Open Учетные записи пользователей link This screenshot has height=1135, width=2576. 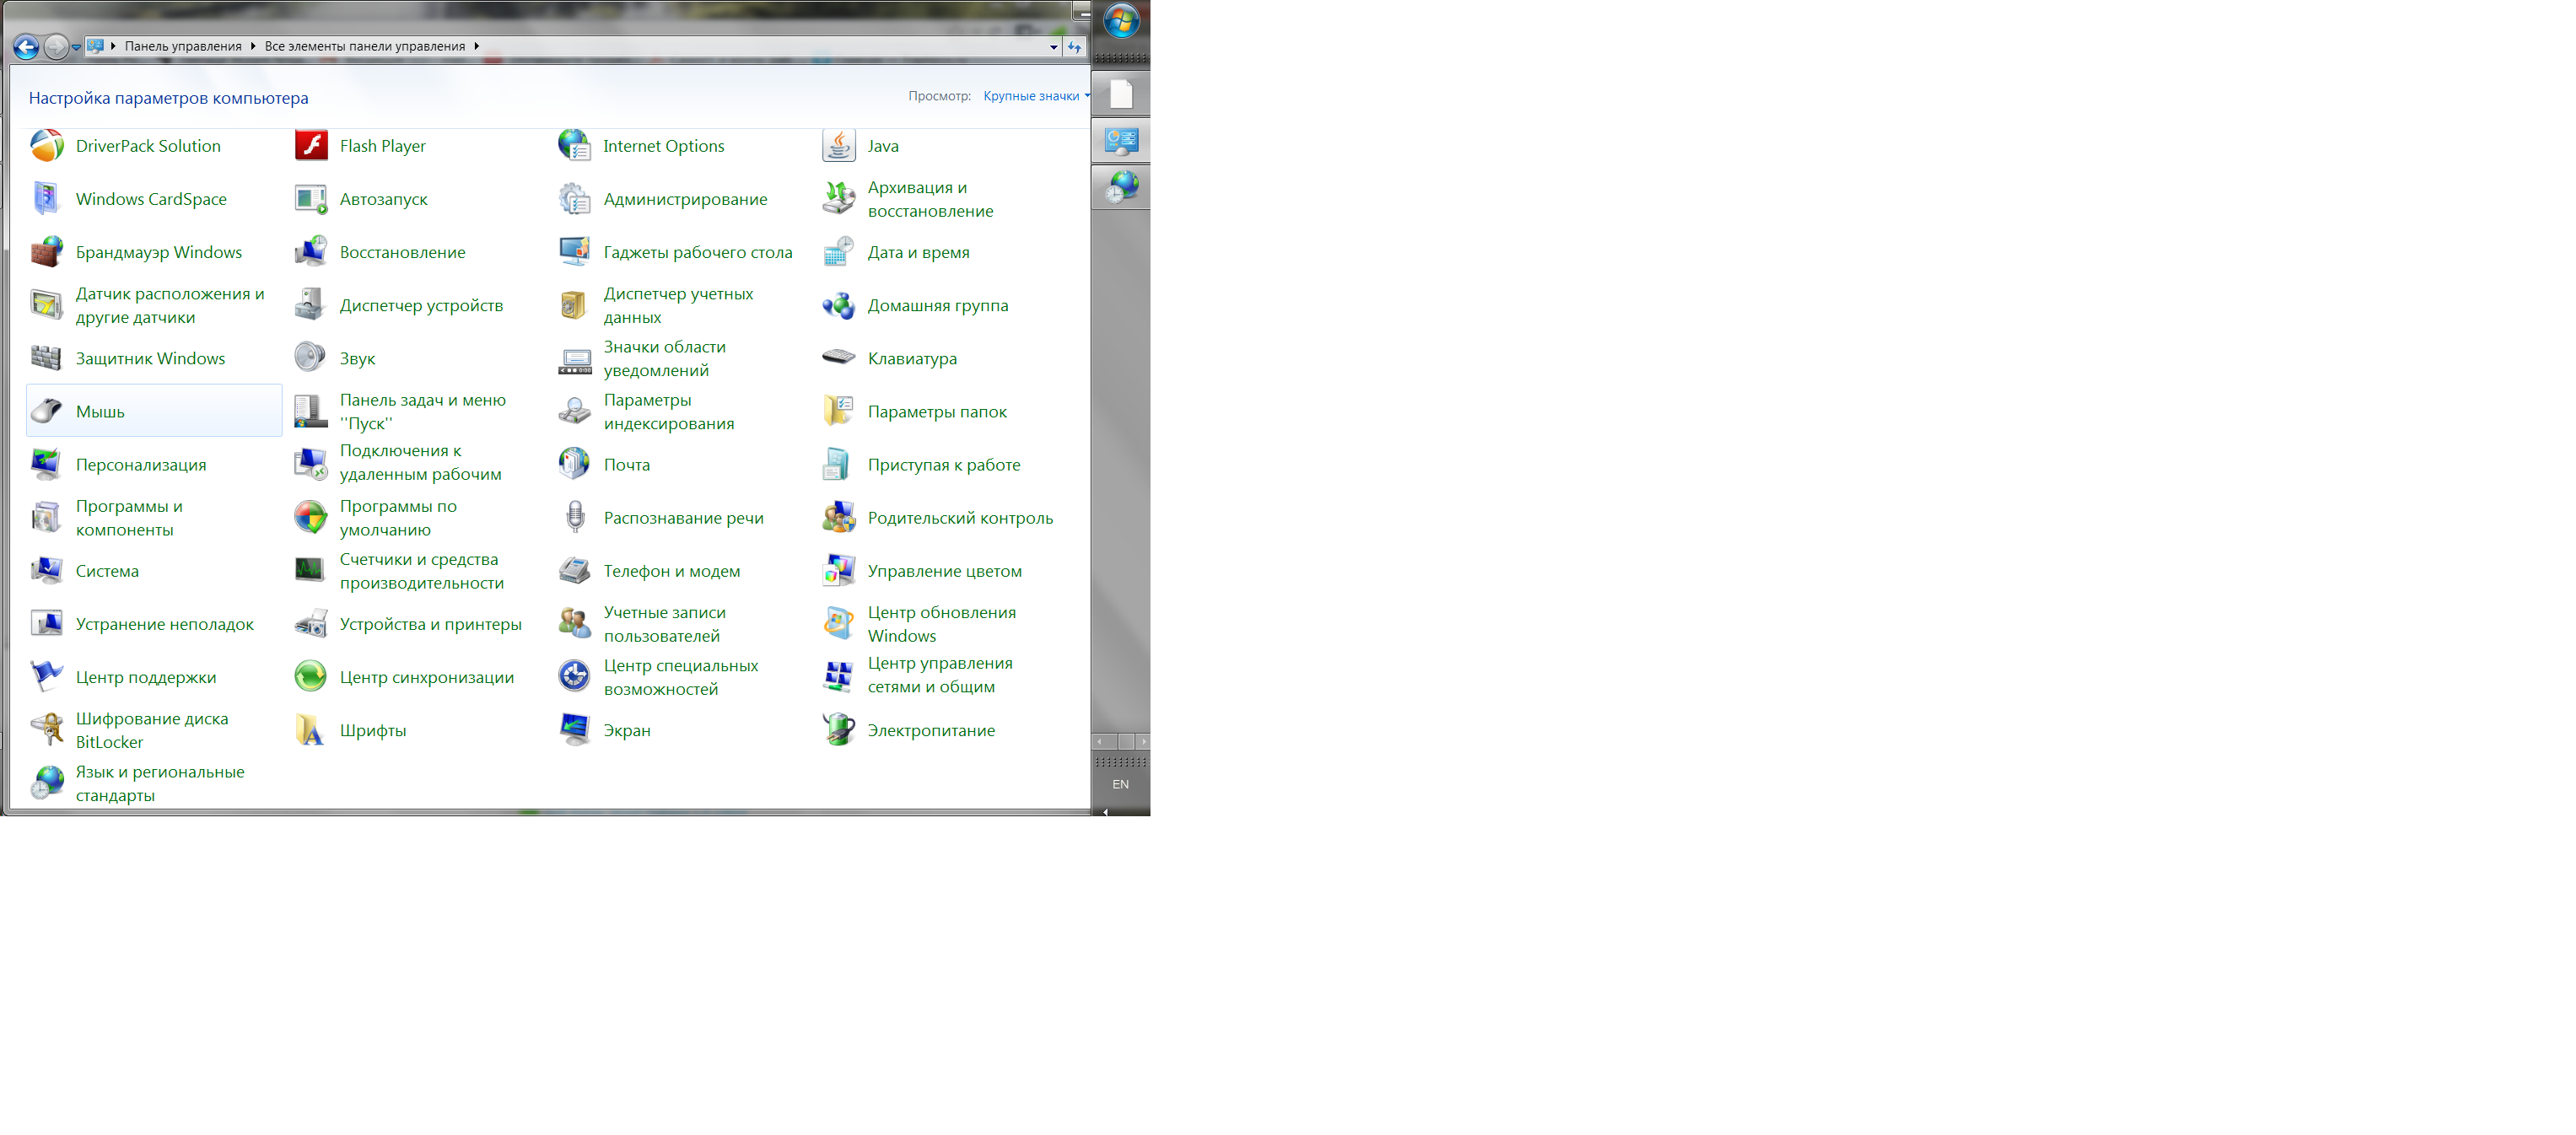pyautogui.click(x=664, y=624)
